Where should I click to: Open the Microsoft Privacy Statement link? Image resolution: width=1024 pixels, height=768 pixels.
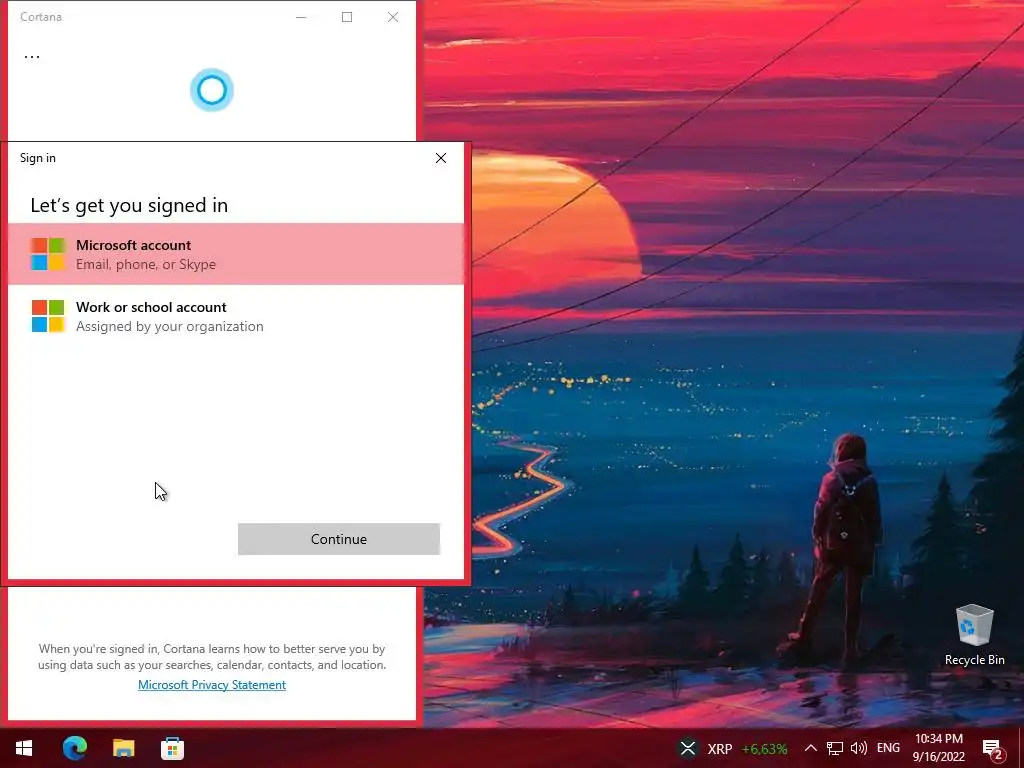click(212, 684)
